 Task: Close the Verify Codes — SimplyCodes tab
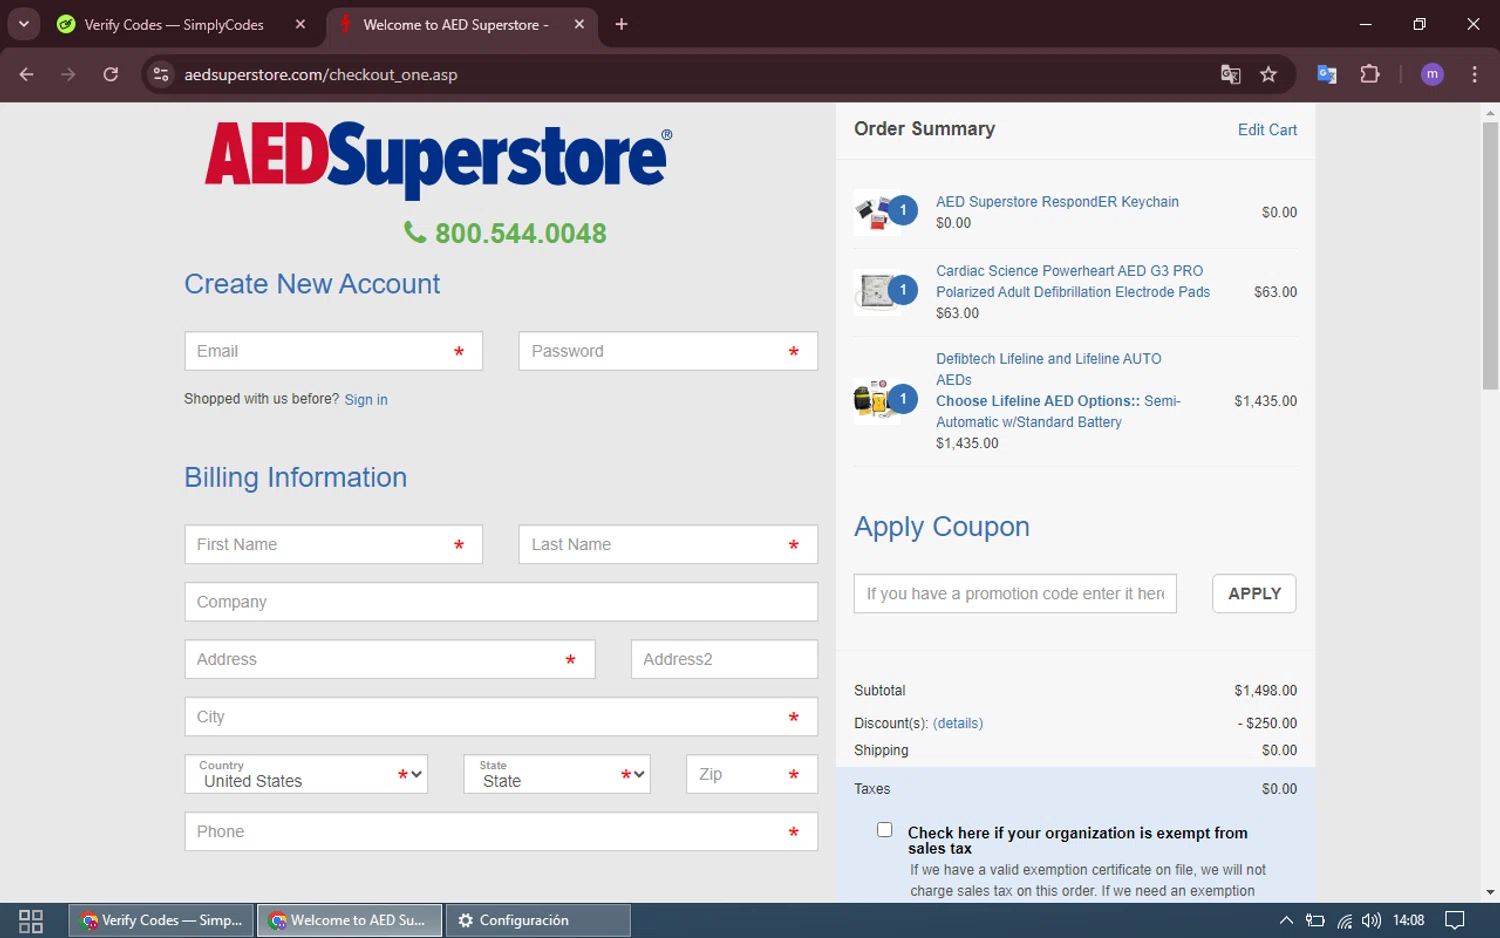(300, 24)
